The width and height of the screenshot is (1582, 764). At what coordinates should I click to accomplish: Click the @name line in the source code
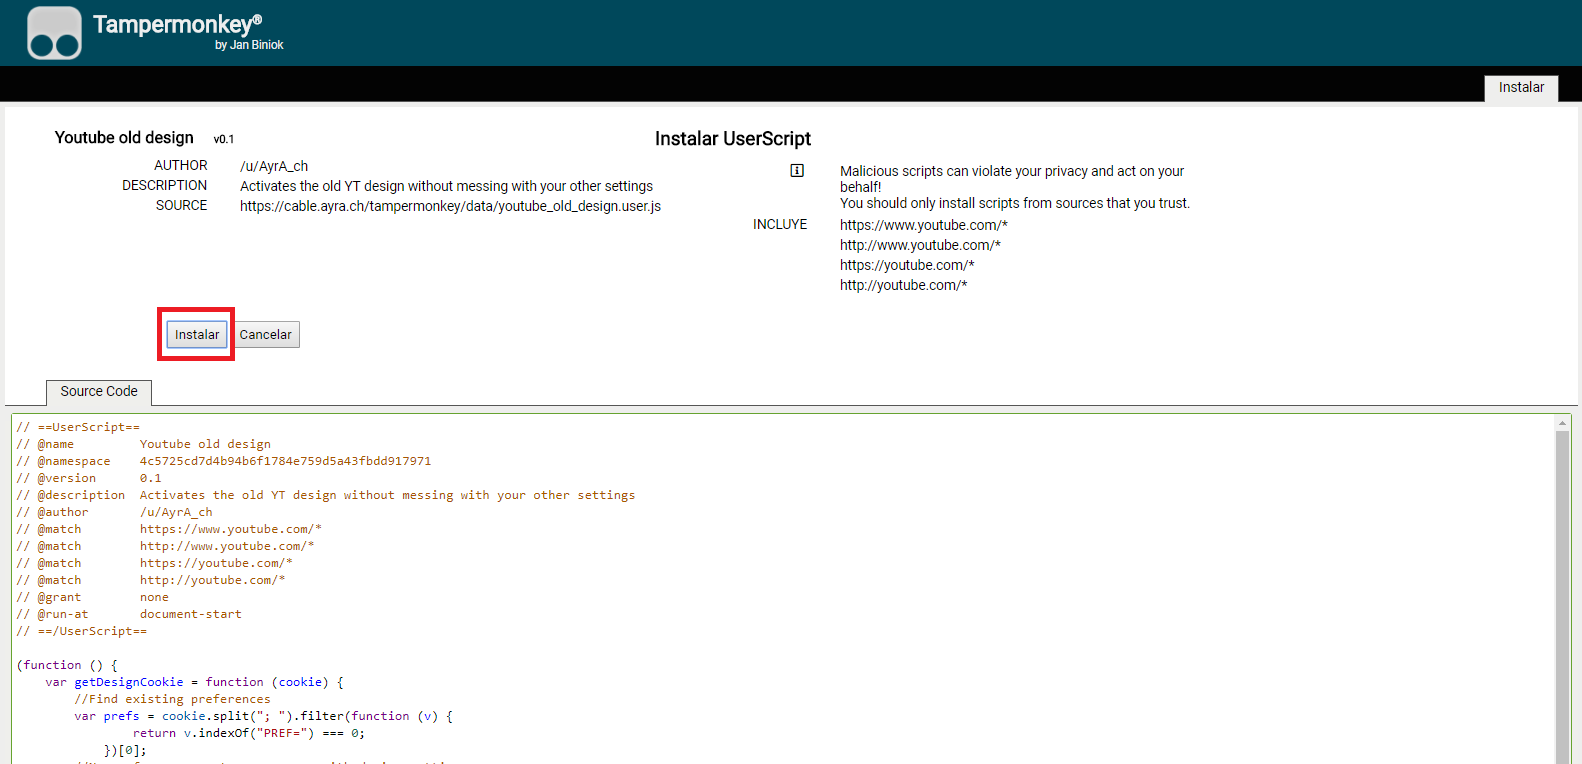(144, 444)
